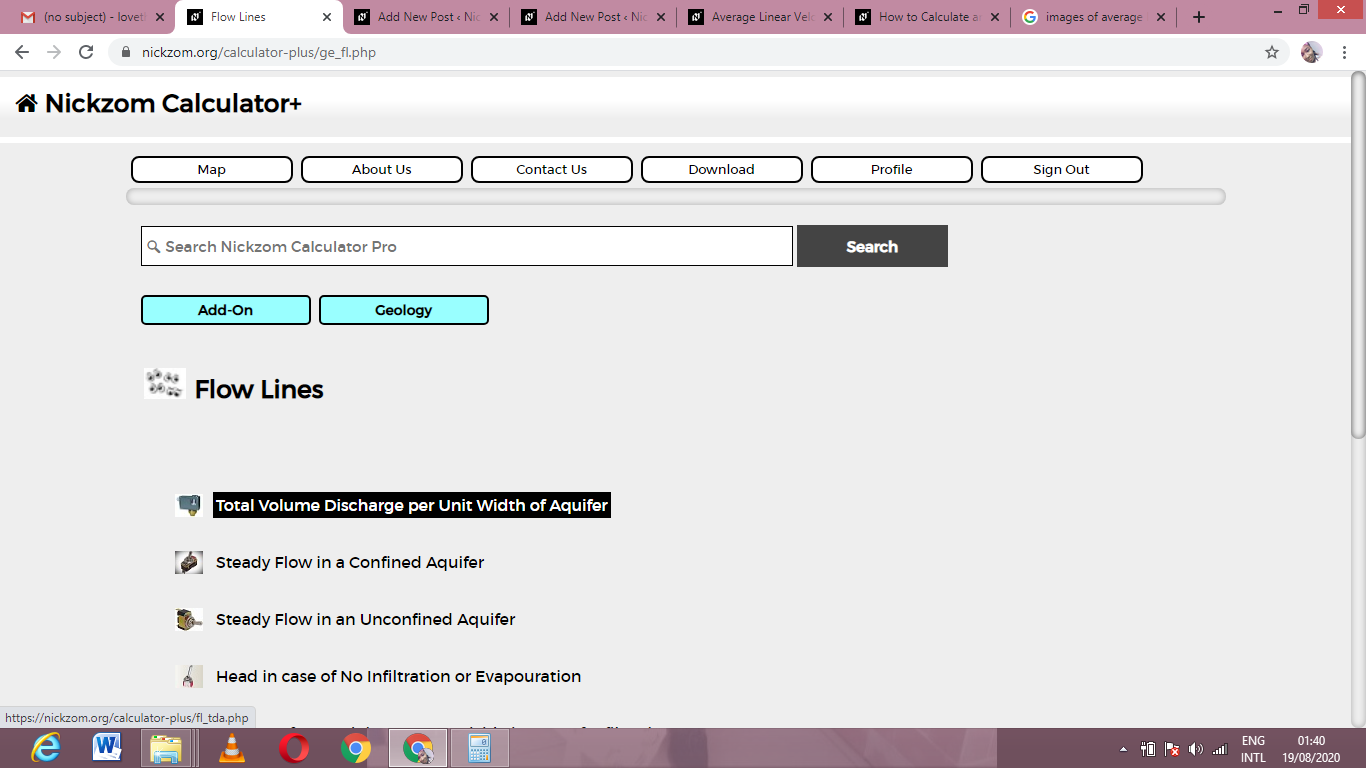Open the Geology category button

click(x=404, y=310)
